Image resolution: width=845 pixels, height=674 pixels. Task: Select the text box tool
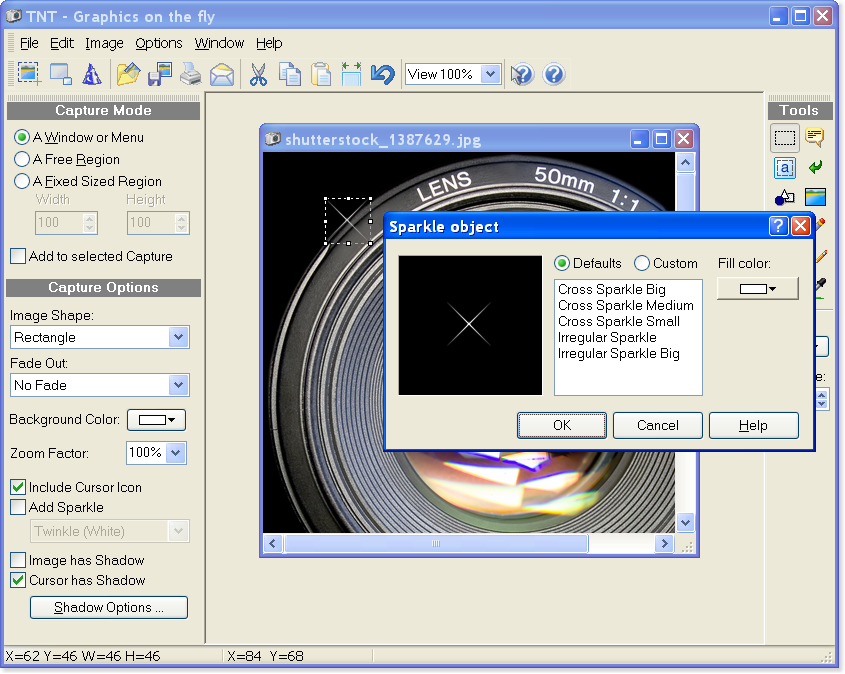pos(785,168)
